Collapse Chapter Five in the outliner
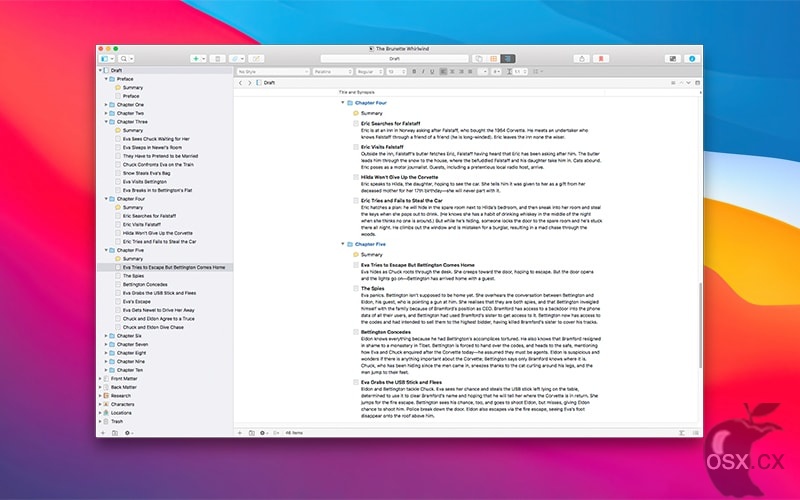 click(x=343, y=244)
